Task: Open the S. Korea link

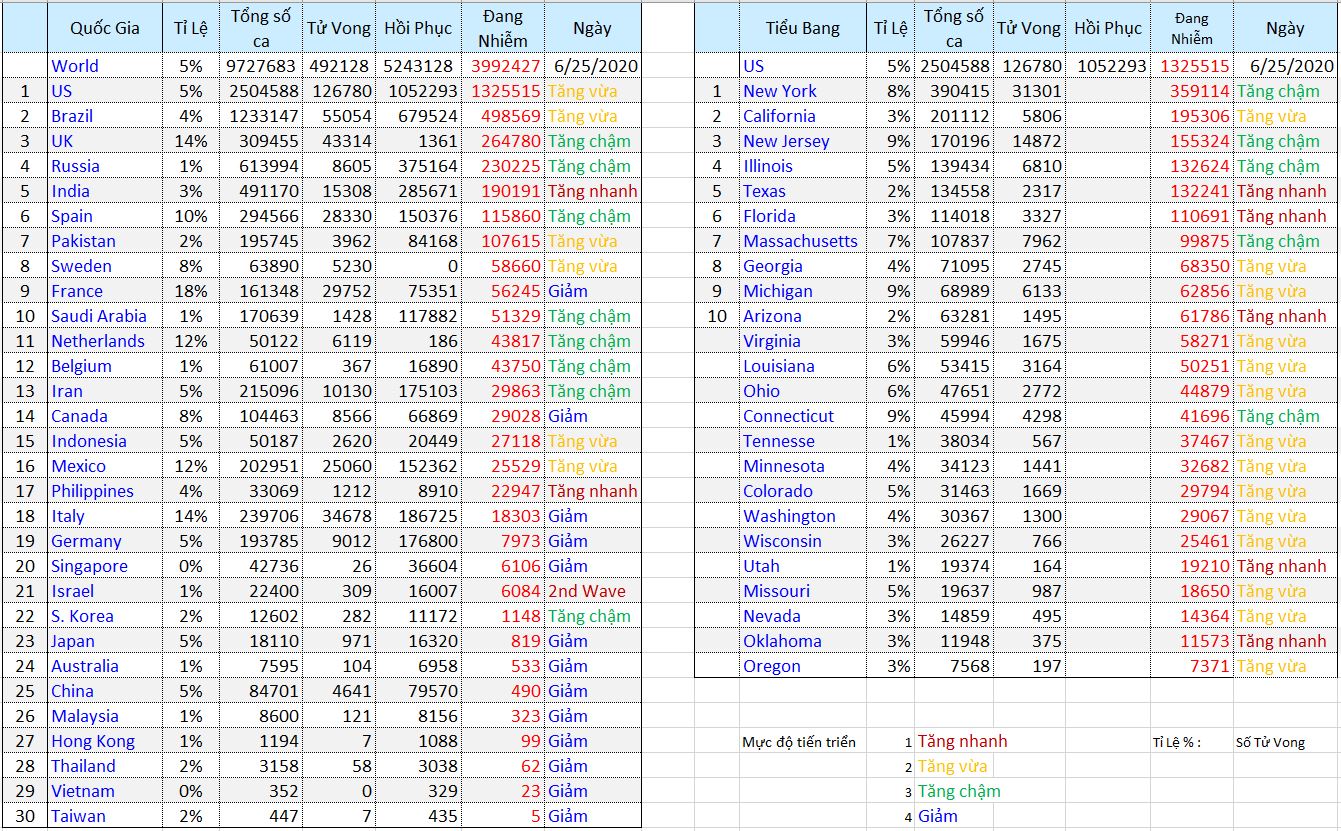Action: (82, 616)
